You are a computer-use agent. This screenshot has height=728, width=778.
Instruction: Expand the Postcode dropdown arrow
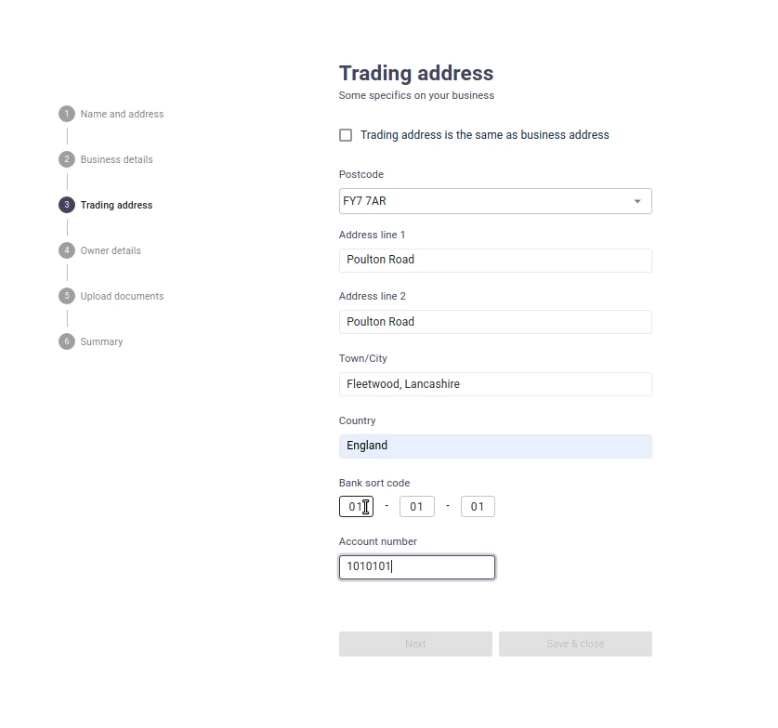click(637, 201)
